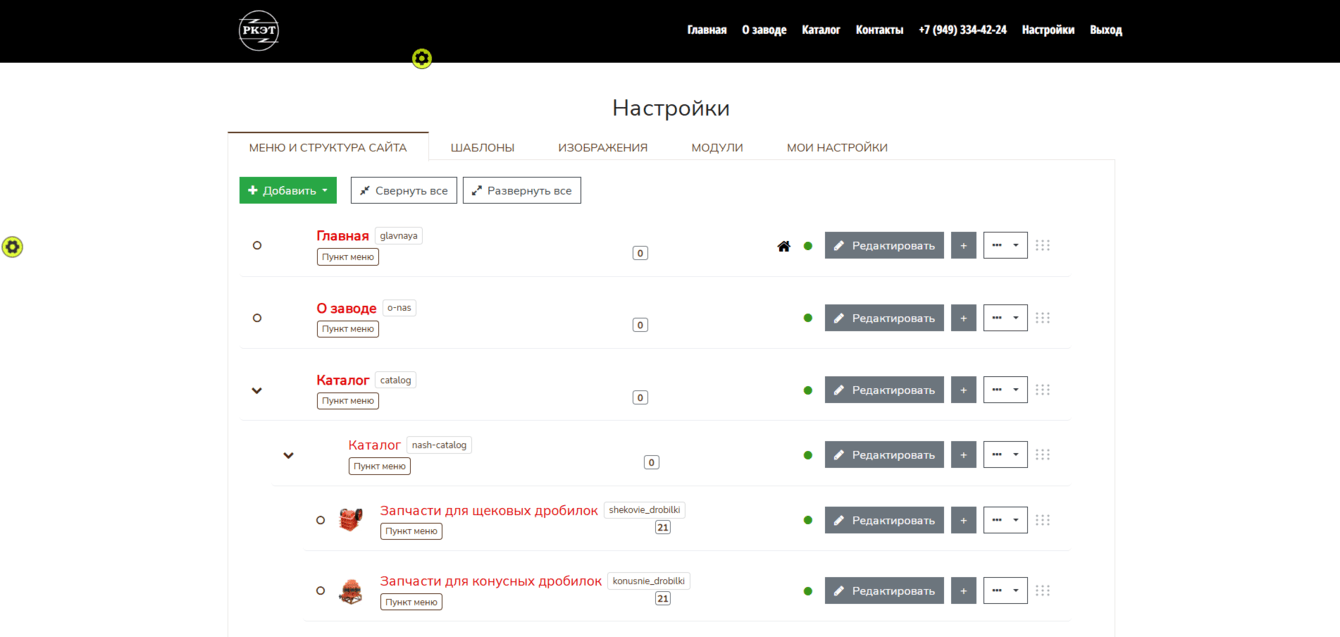Open the Модули tab
This screenshot has height=637, width=1340.
click(717, 147)
